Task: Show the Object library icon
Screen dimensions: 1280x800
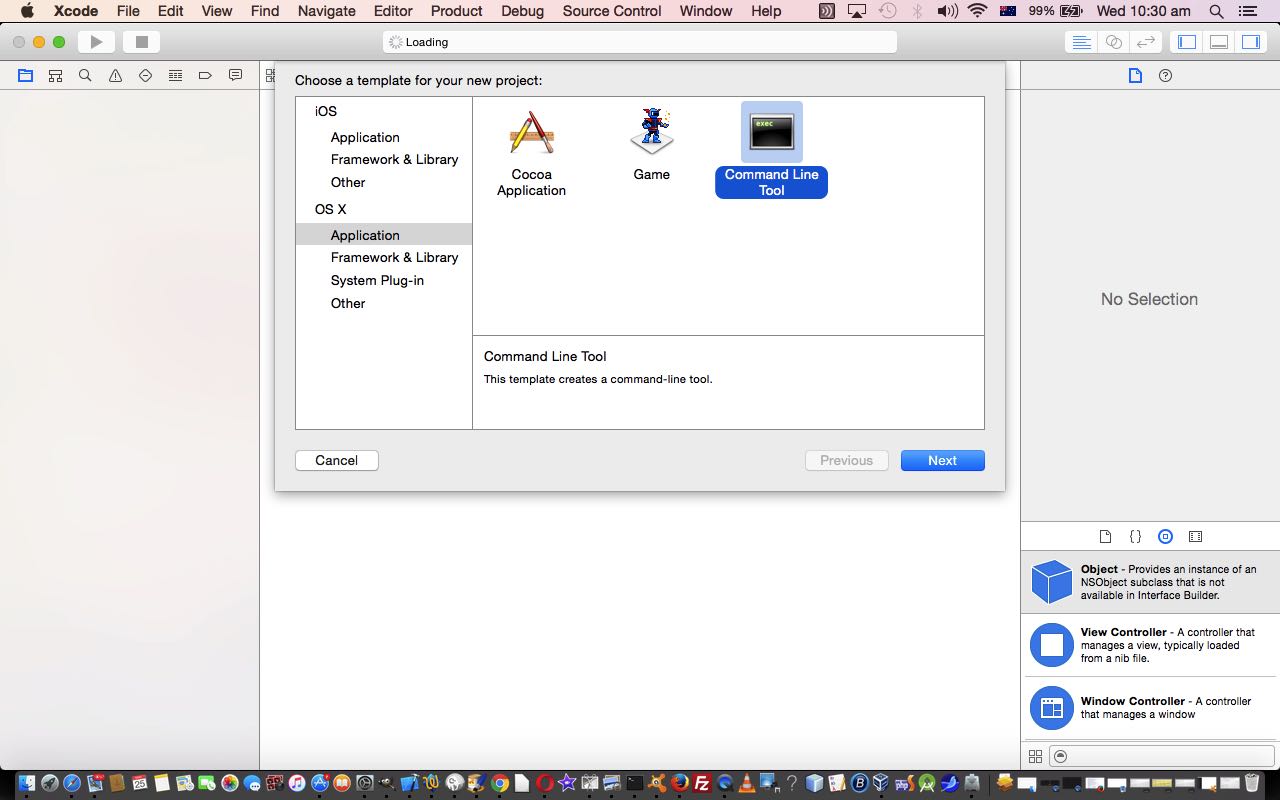Action: (1165, 536)
